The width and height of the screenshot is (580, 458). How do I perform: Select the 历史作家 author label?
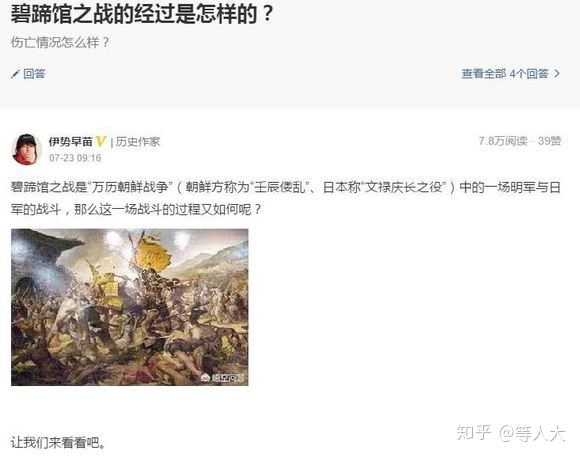pos(138,142)
